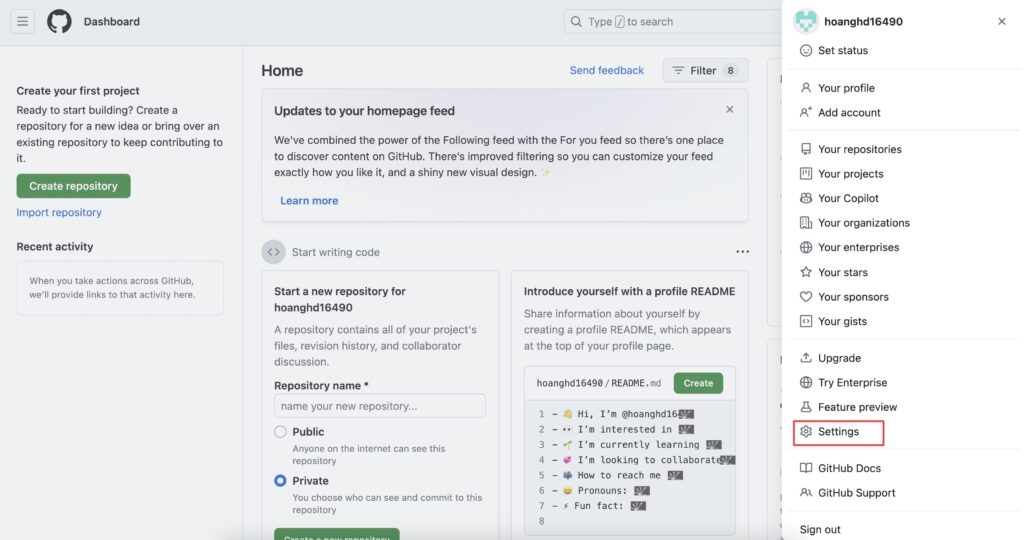Click hoanghd16490 avatar in side panel
Image resolution: width=1024 pixels, height=540 pixels.
[805, 22]
